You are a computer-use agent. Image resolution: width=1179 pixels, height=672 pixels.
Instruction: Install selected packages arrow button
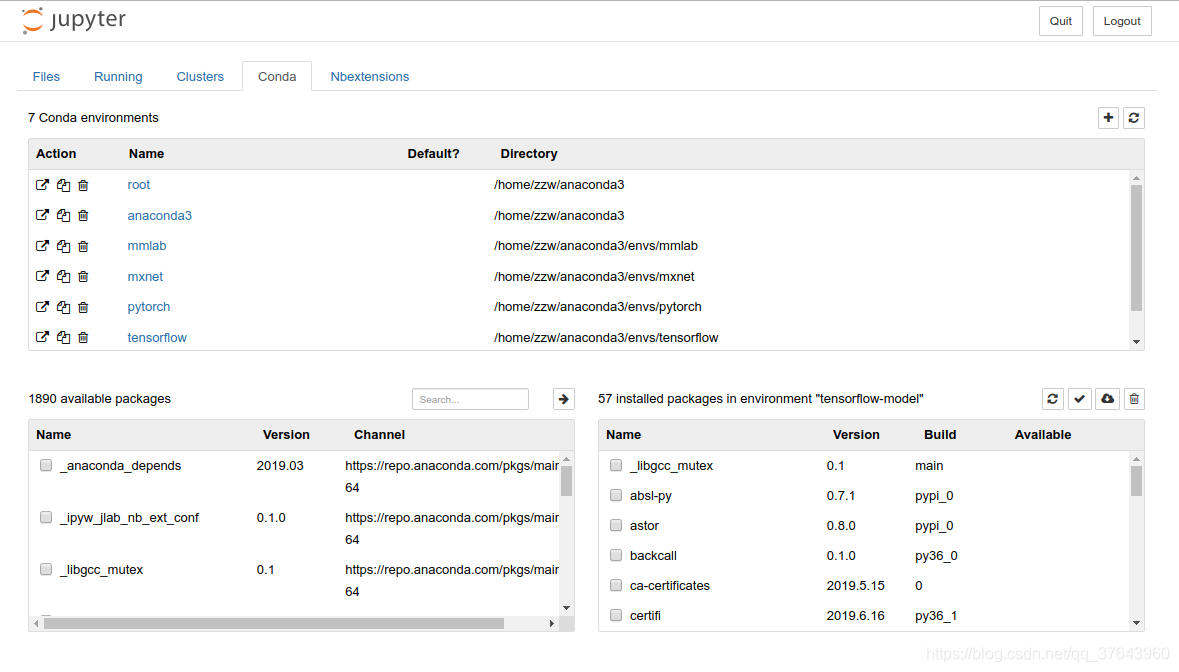(564, 399)
